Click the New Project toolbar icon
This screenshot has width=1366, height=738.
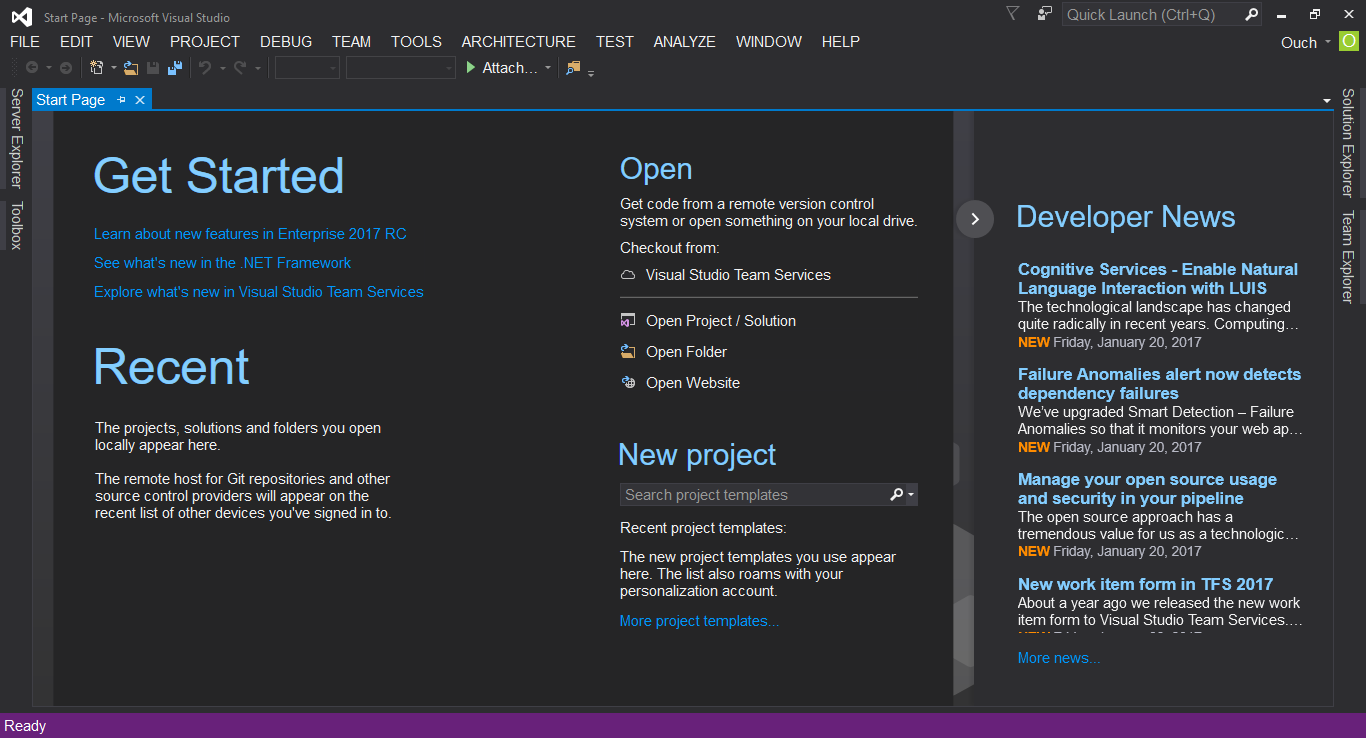coord(97,68)
